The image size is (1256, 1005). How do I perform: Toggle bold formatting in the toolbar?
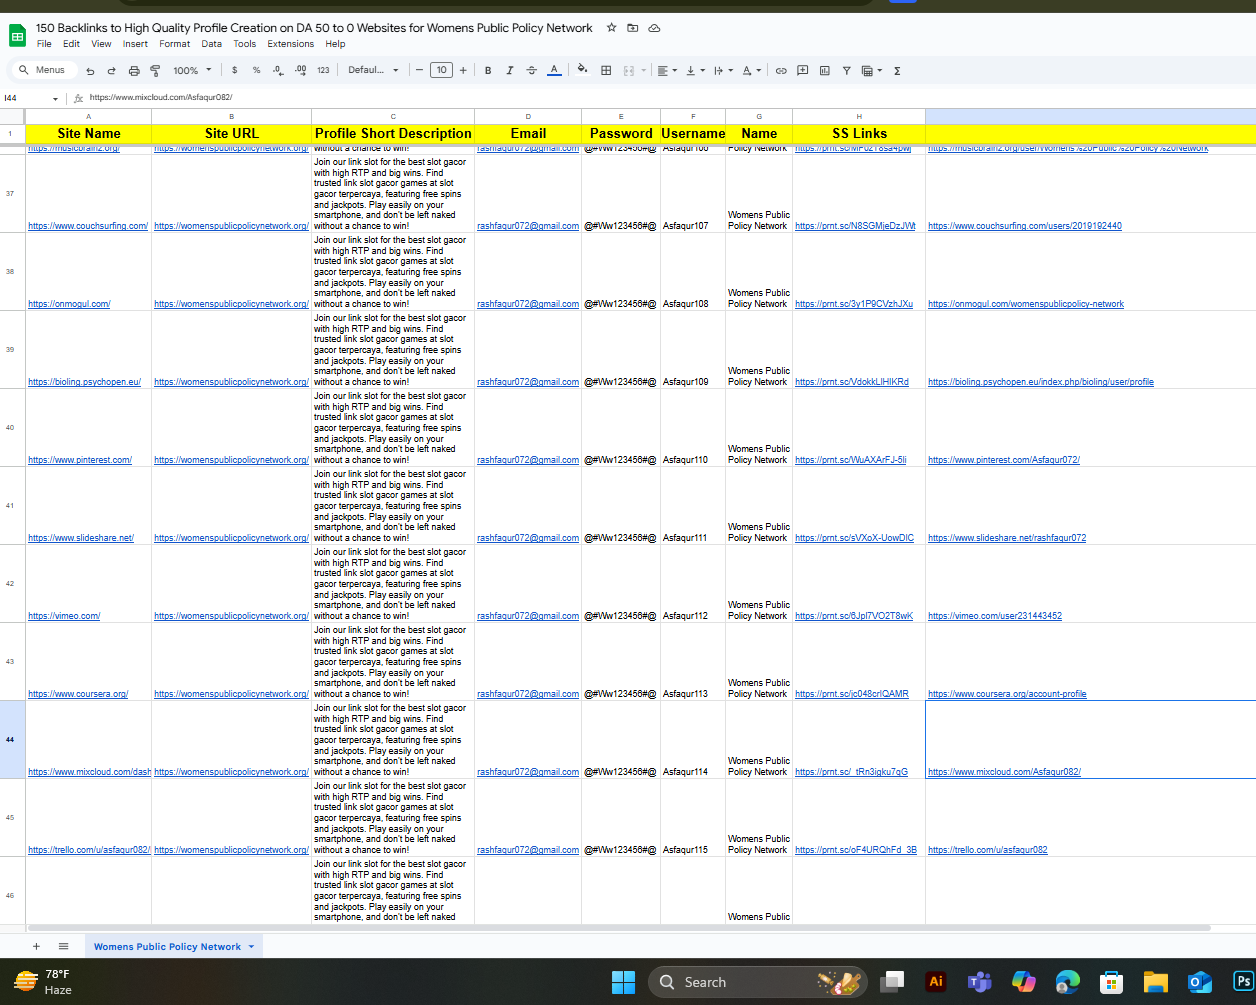488,70
